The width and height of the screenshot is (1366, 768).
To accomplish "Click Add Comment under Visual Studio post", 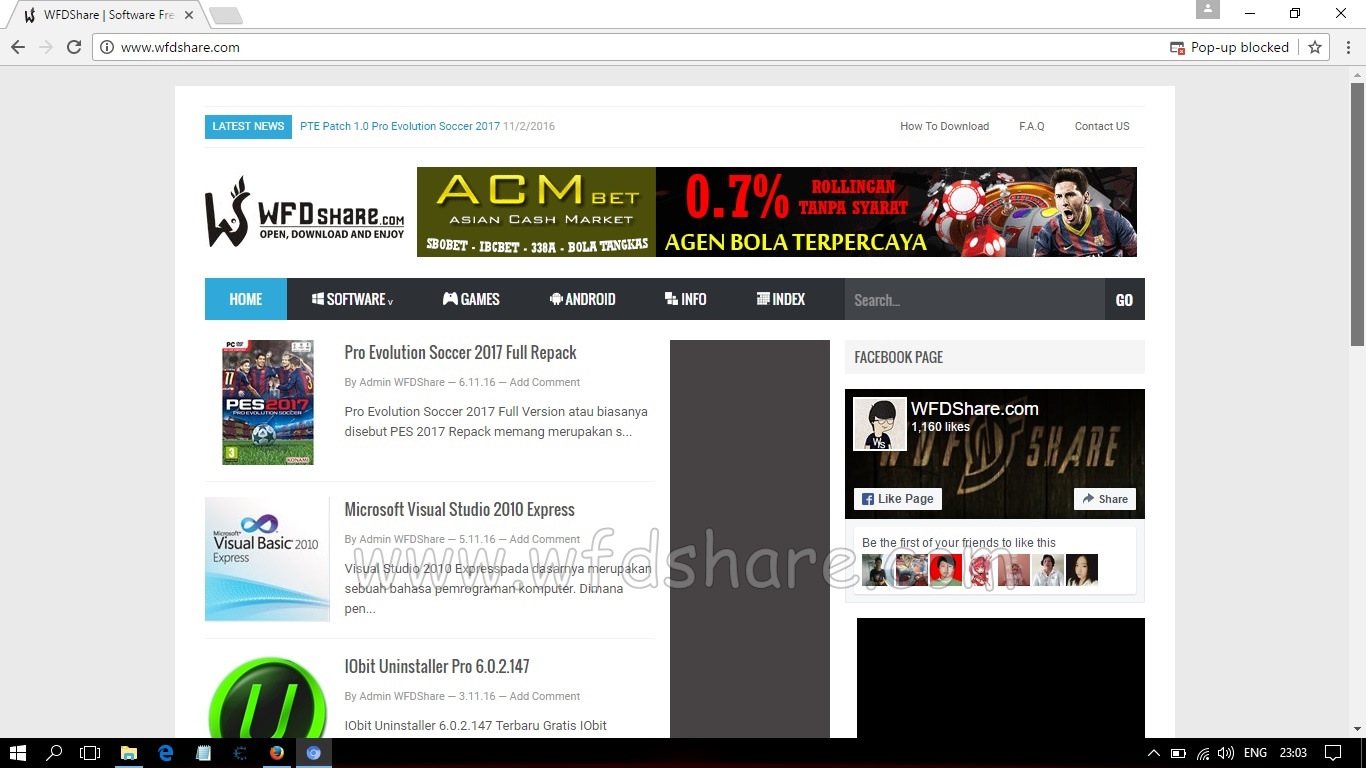I will pos(545,539).
